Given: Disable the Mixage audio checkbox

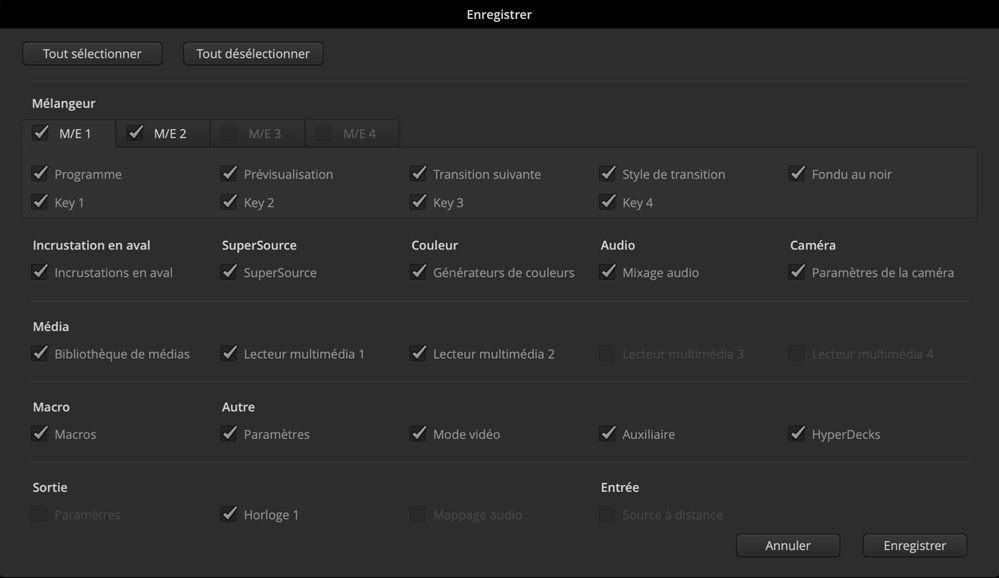Looking at the screenshot, I should [x=608, y=272].
